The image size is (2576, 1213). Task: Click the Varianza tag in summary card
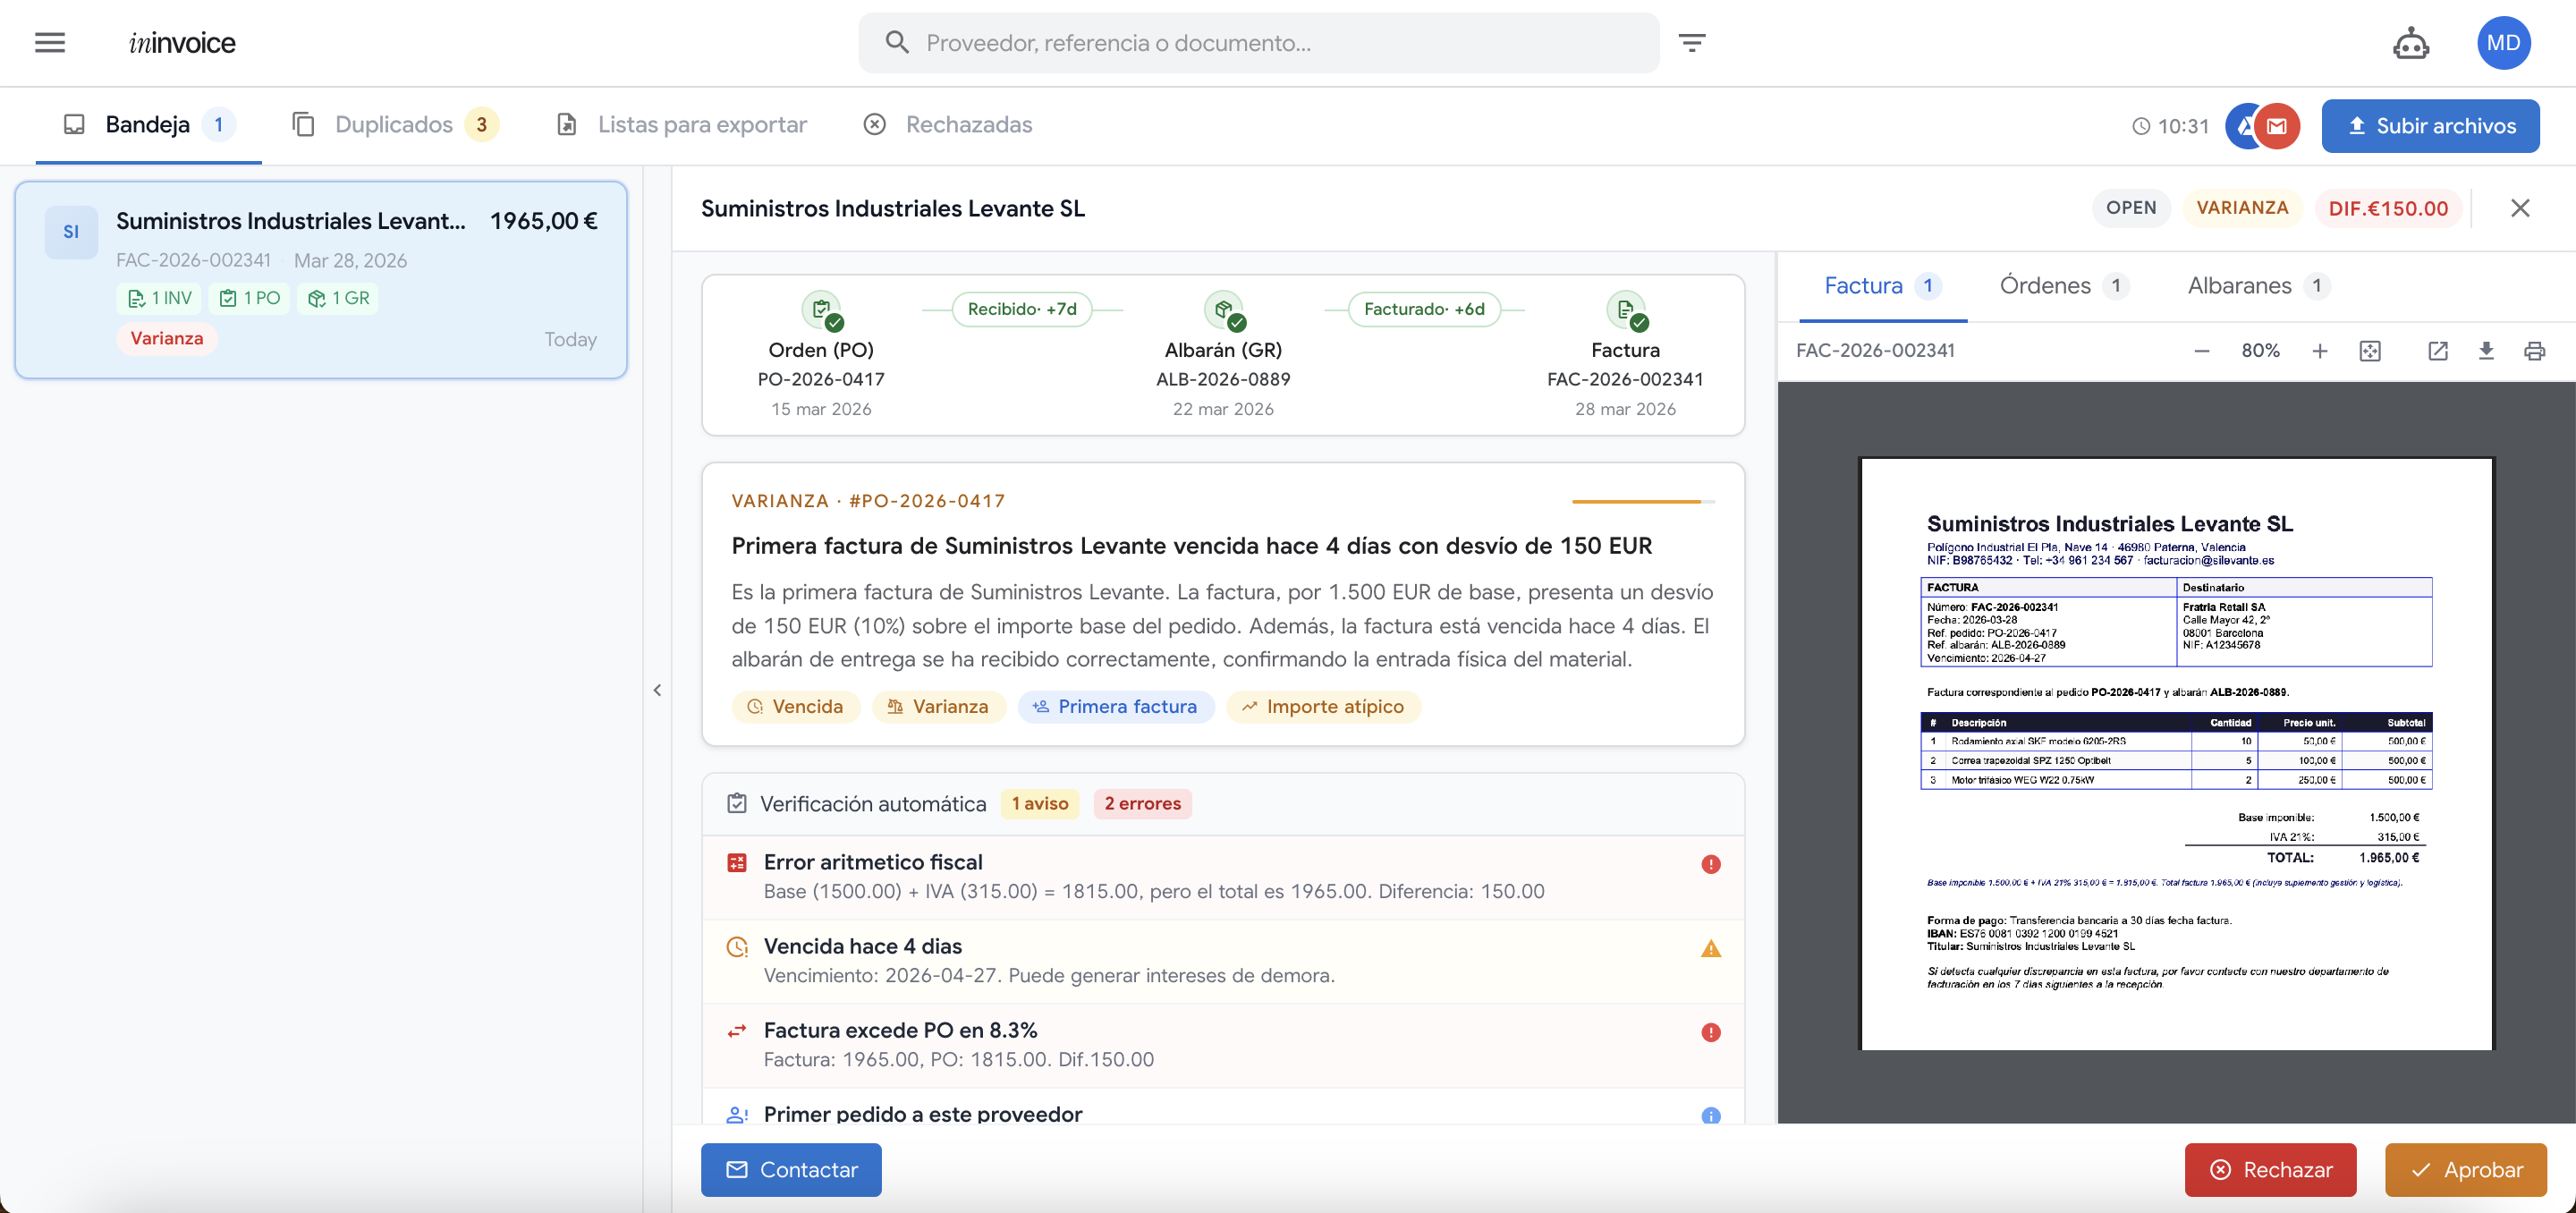[x=938, y=707]
